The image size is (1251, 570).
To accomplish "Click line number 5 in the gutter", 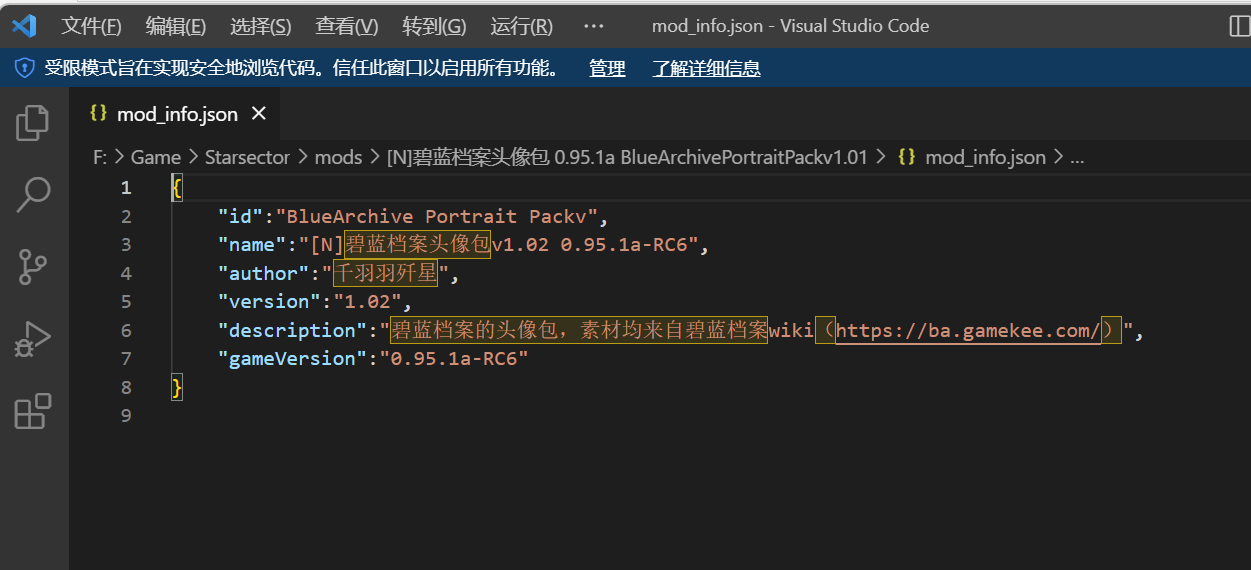I will coord(126,302).
